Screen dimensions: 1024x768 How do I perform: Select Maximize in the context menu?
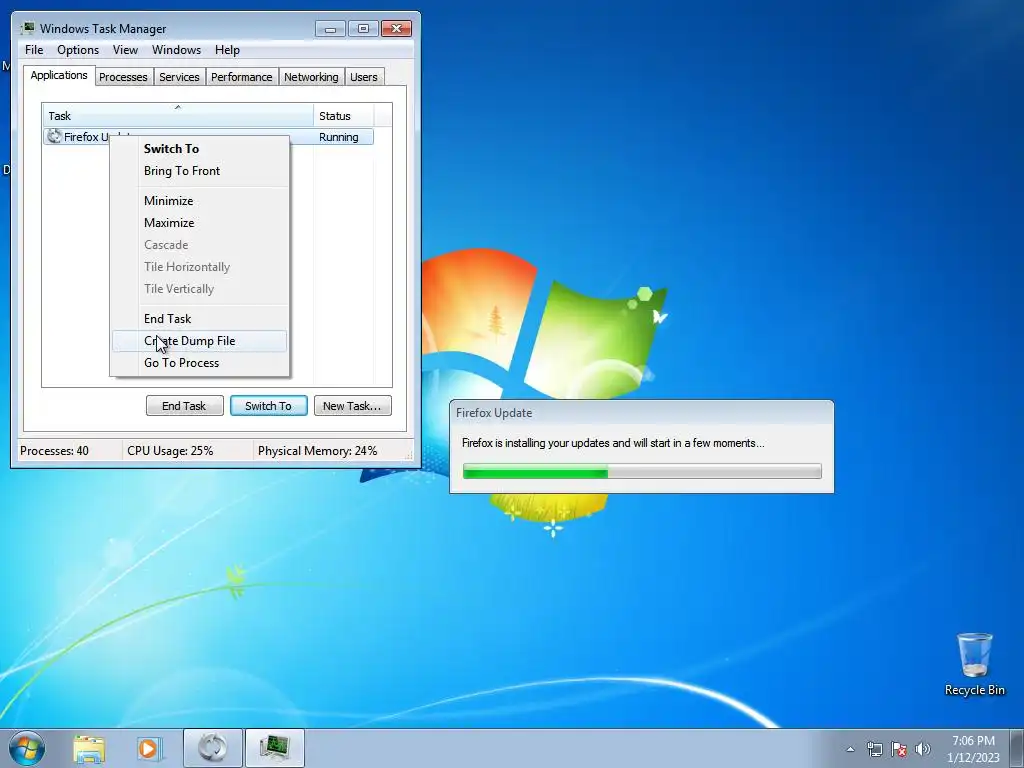coord(200,223)
